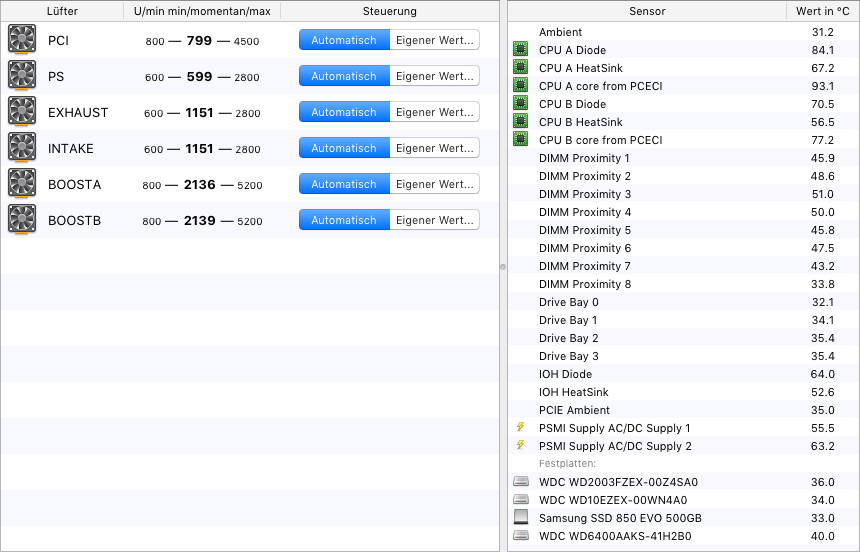This screenshot has width=860, height=552.
Task: Select the IOH HeatSink row
Action: (x=684, y=392)
